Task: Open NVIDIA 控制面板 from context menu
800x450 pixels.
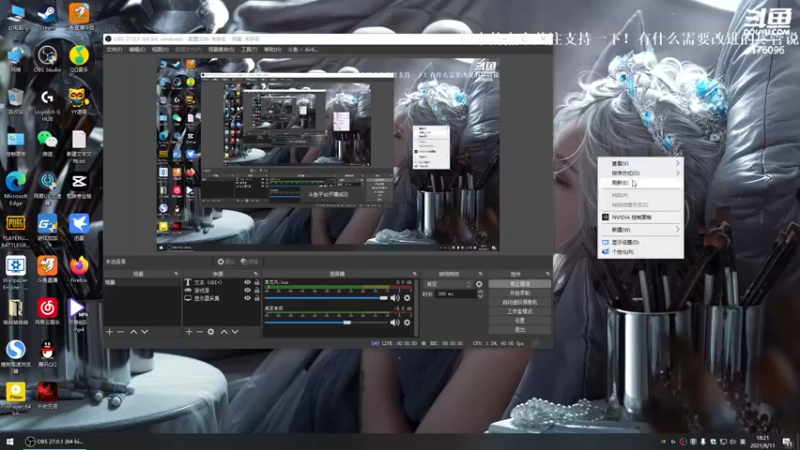Action: (x=640, y=217)
